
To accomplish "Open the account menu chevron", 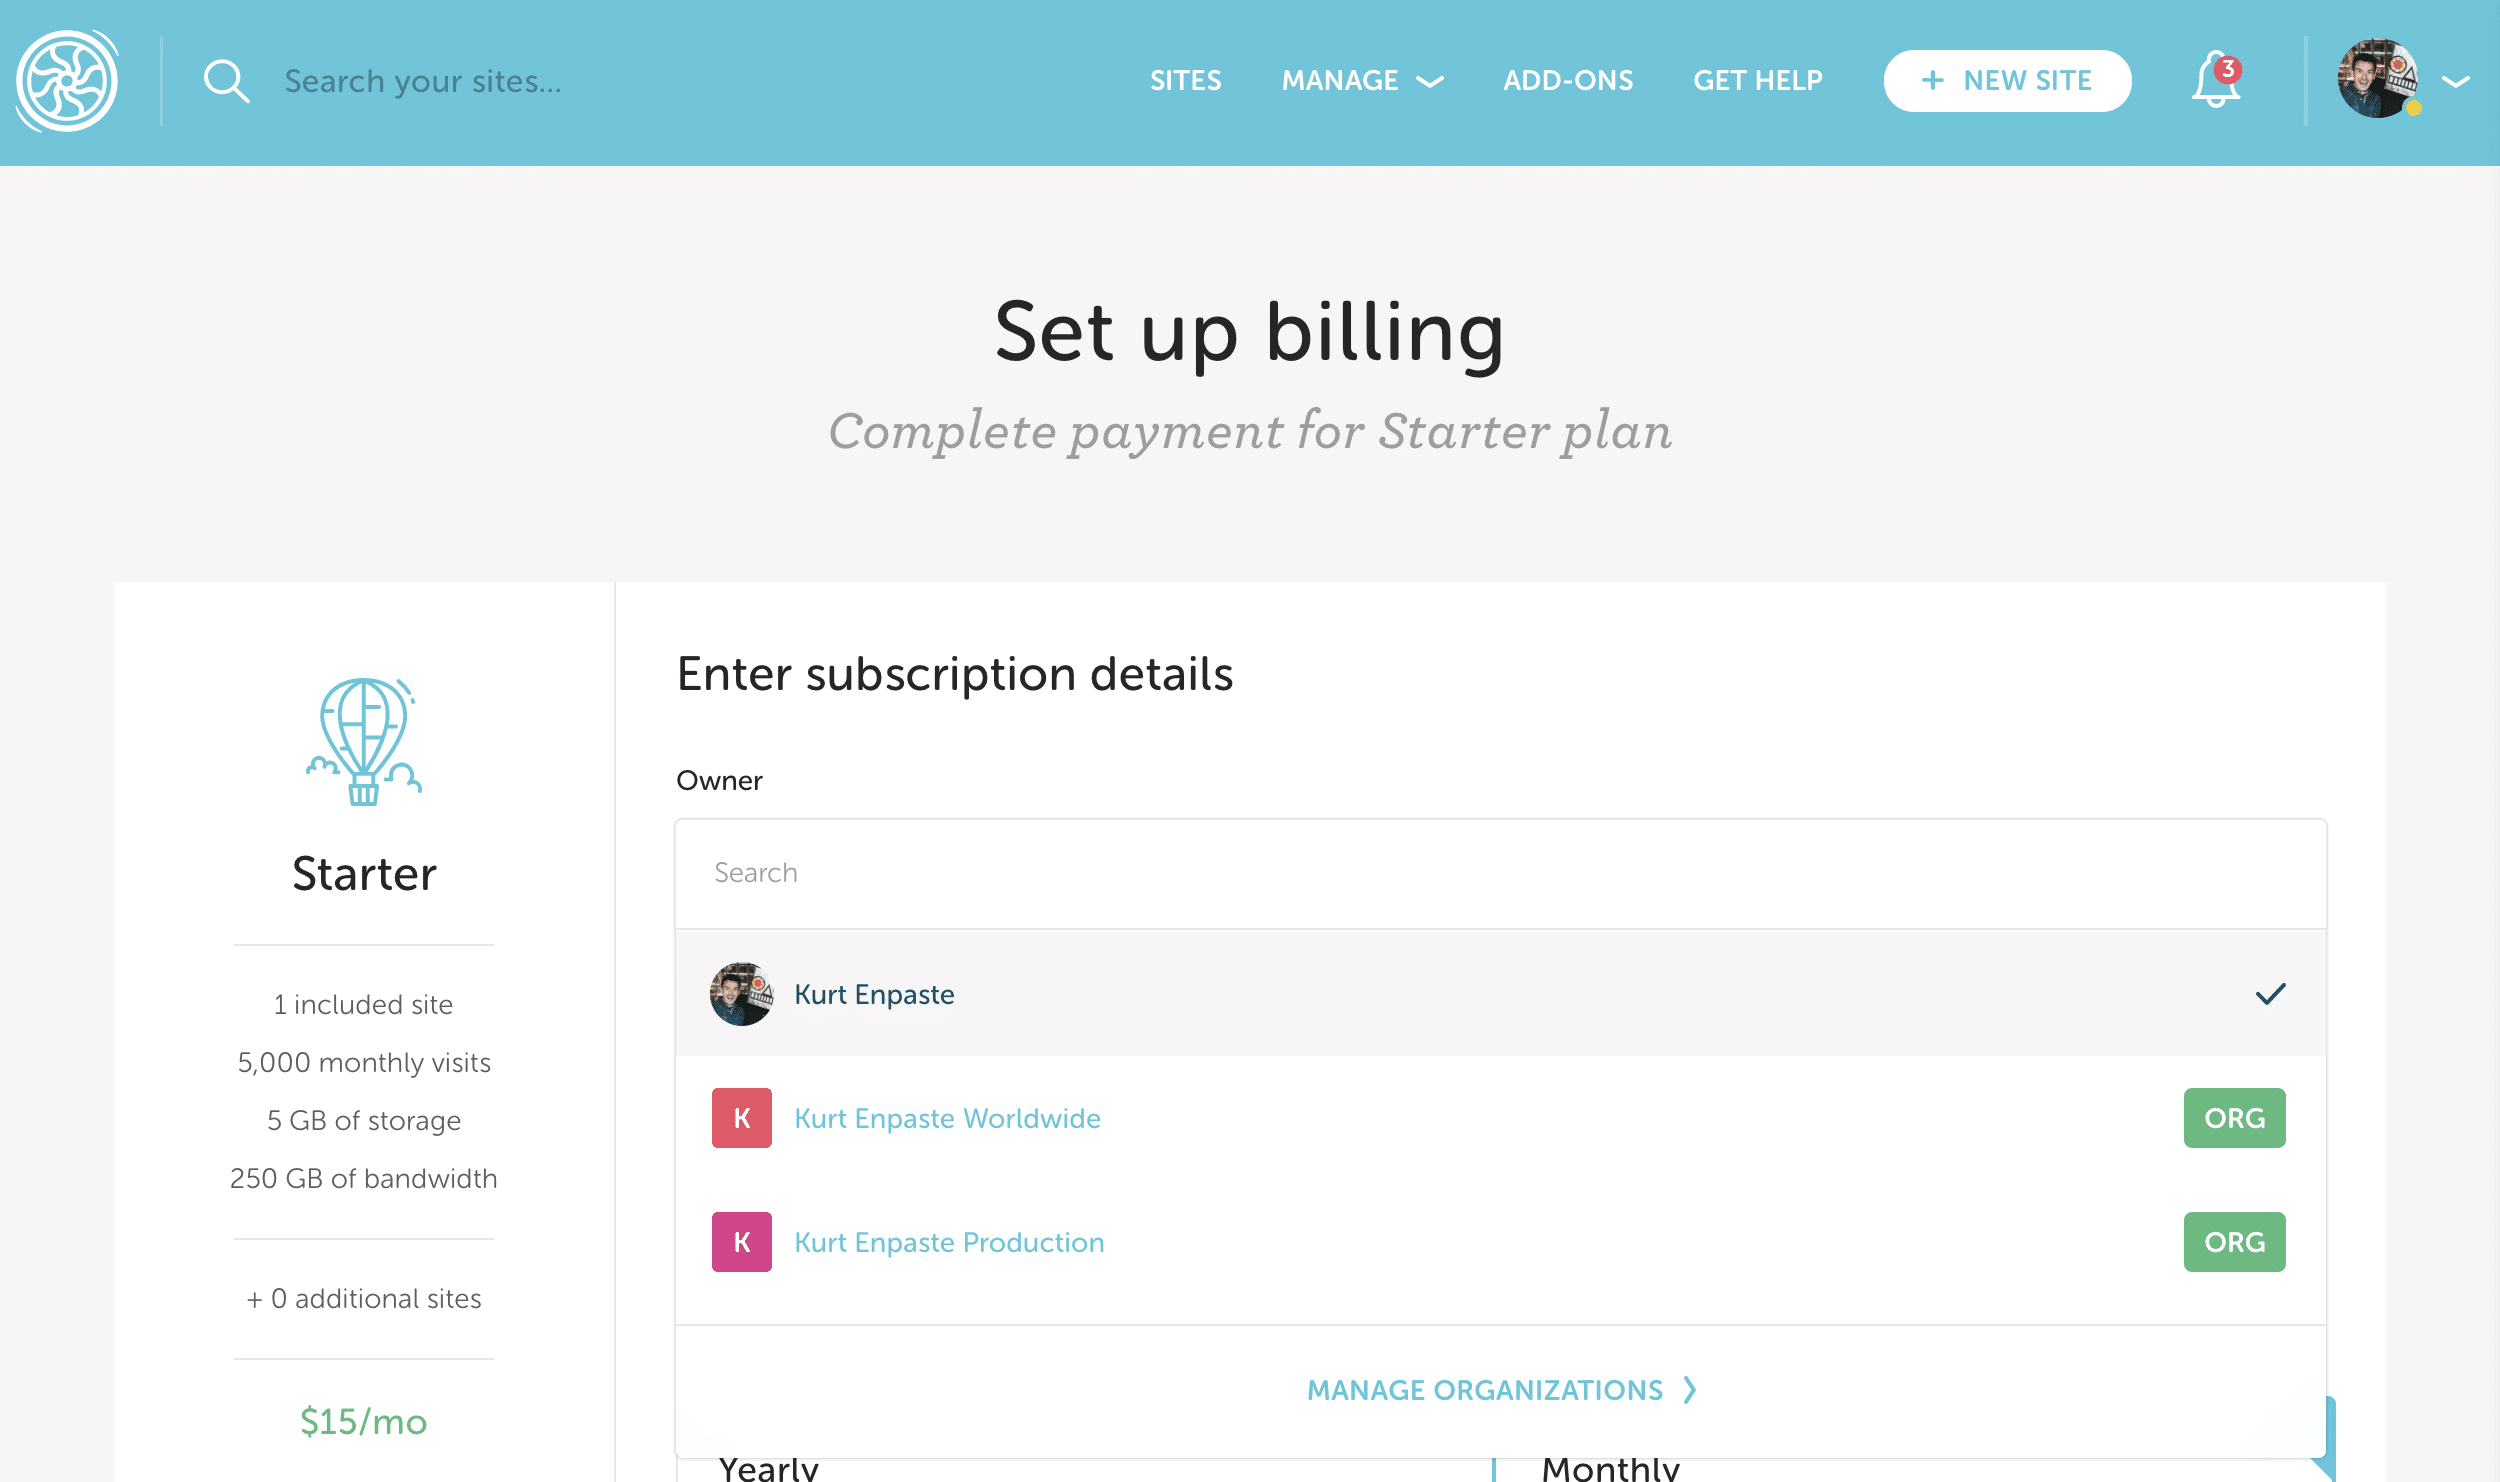I will coord(2456,82).
